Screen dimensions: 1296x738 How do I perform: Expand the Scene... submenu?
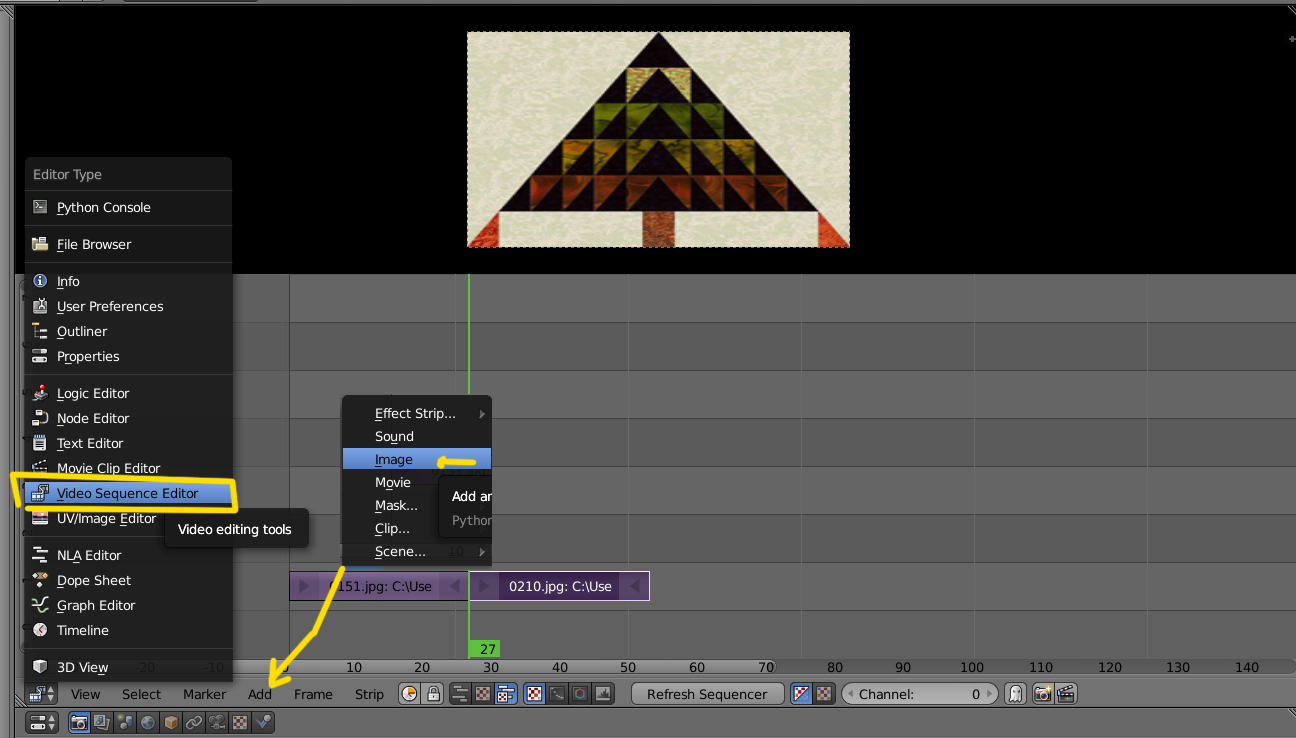point(417,551)
